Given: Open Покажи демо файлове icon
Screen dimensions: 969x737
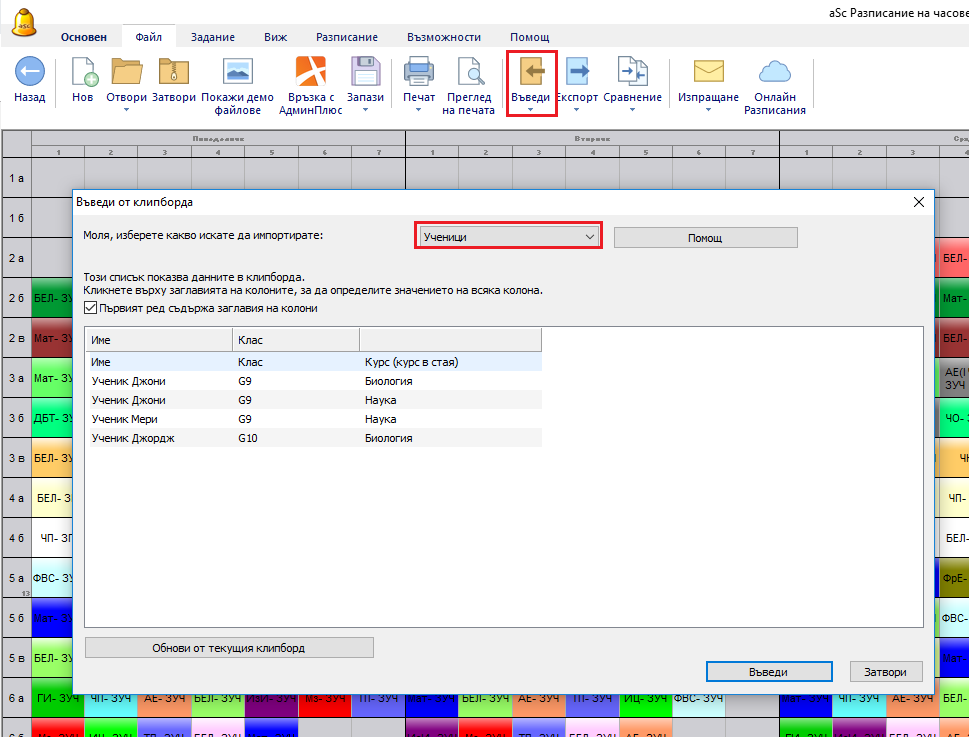Looking at the screenshot, I should [237, 72].
